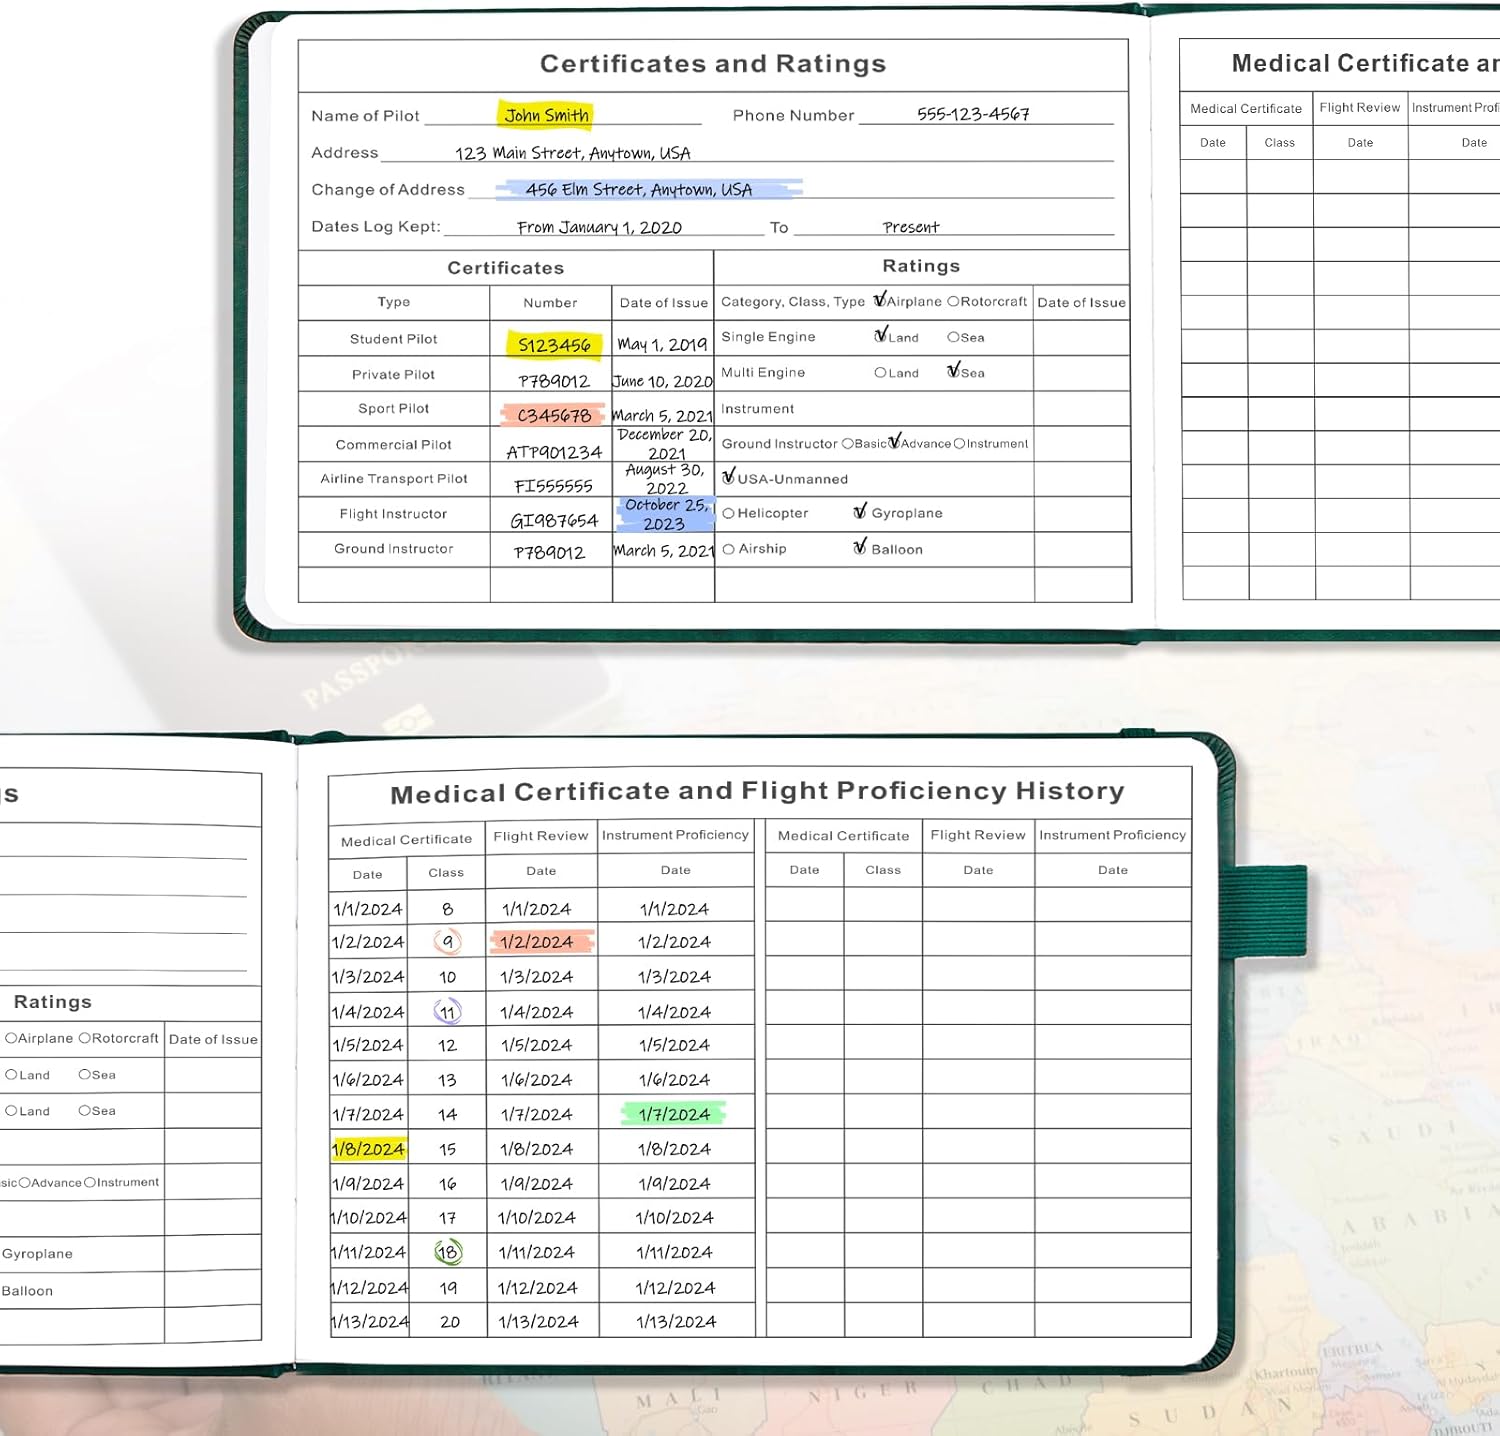This screenshot has width=1500, height=1436.
Task: Click class value 15
Action: pyautogui.click(x=448, y=1149)
